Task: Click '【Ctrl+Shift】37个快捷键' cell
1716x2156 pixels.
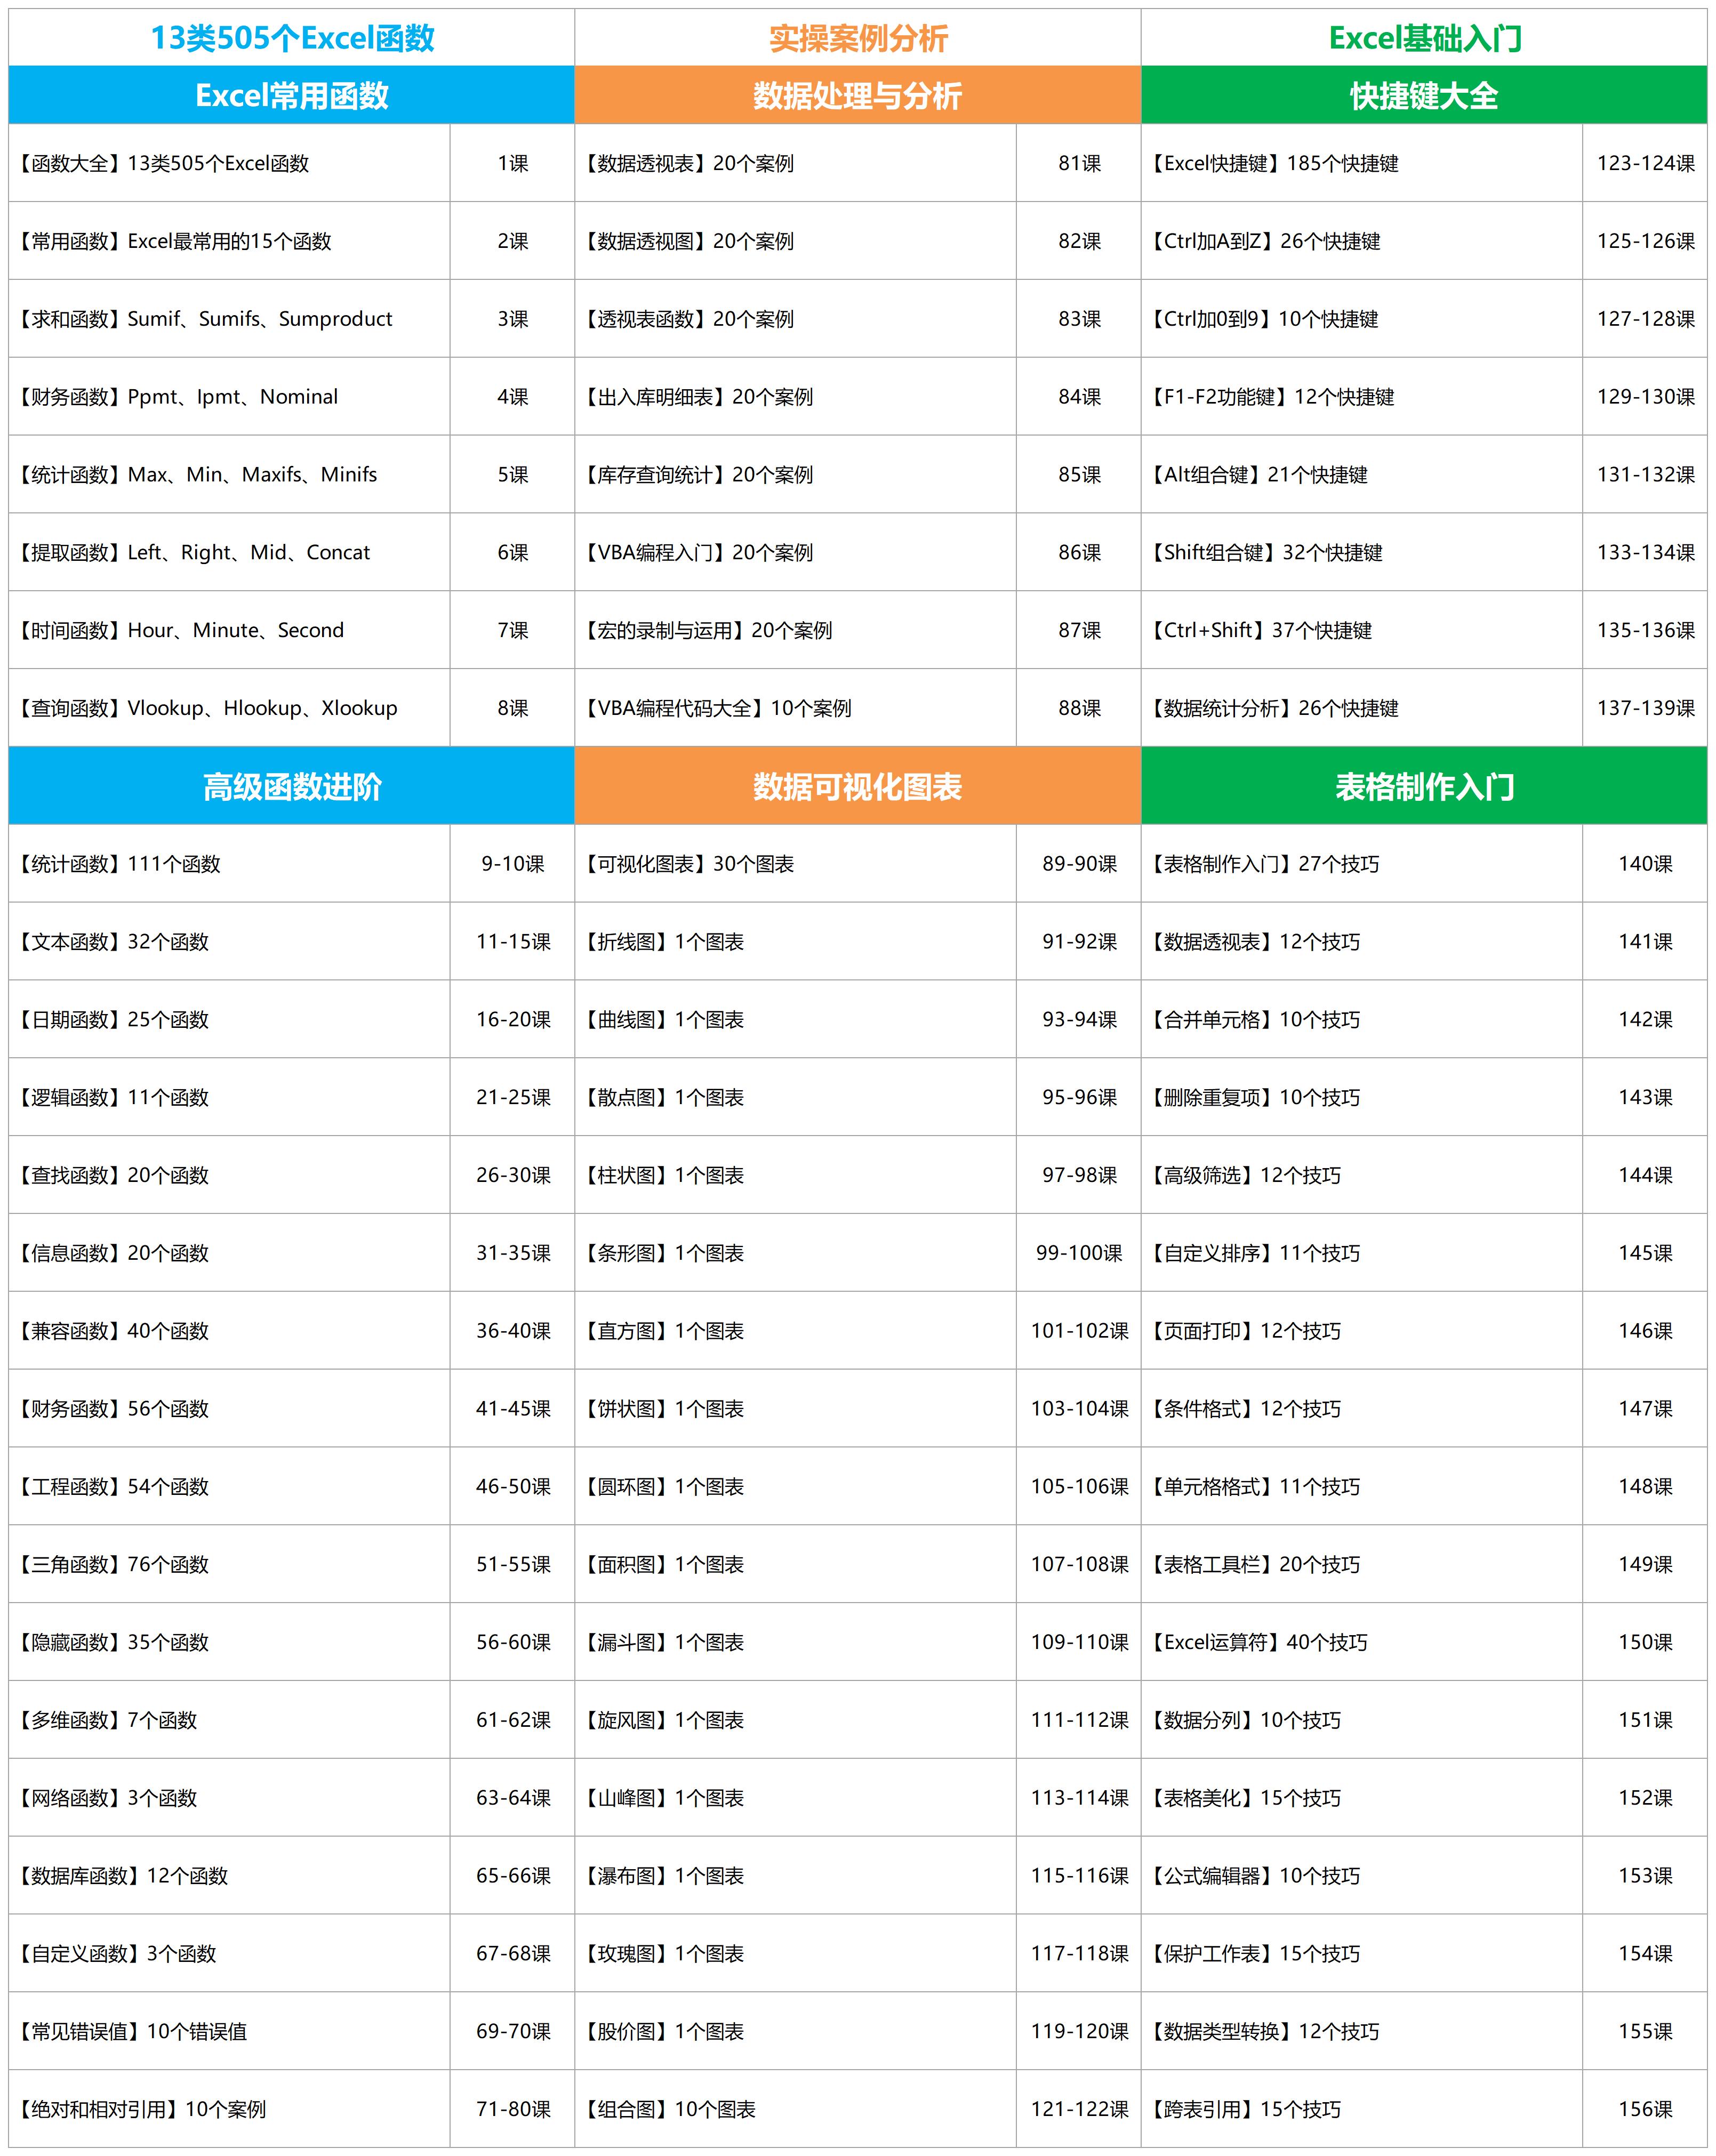Action: tap(1362, 630)
